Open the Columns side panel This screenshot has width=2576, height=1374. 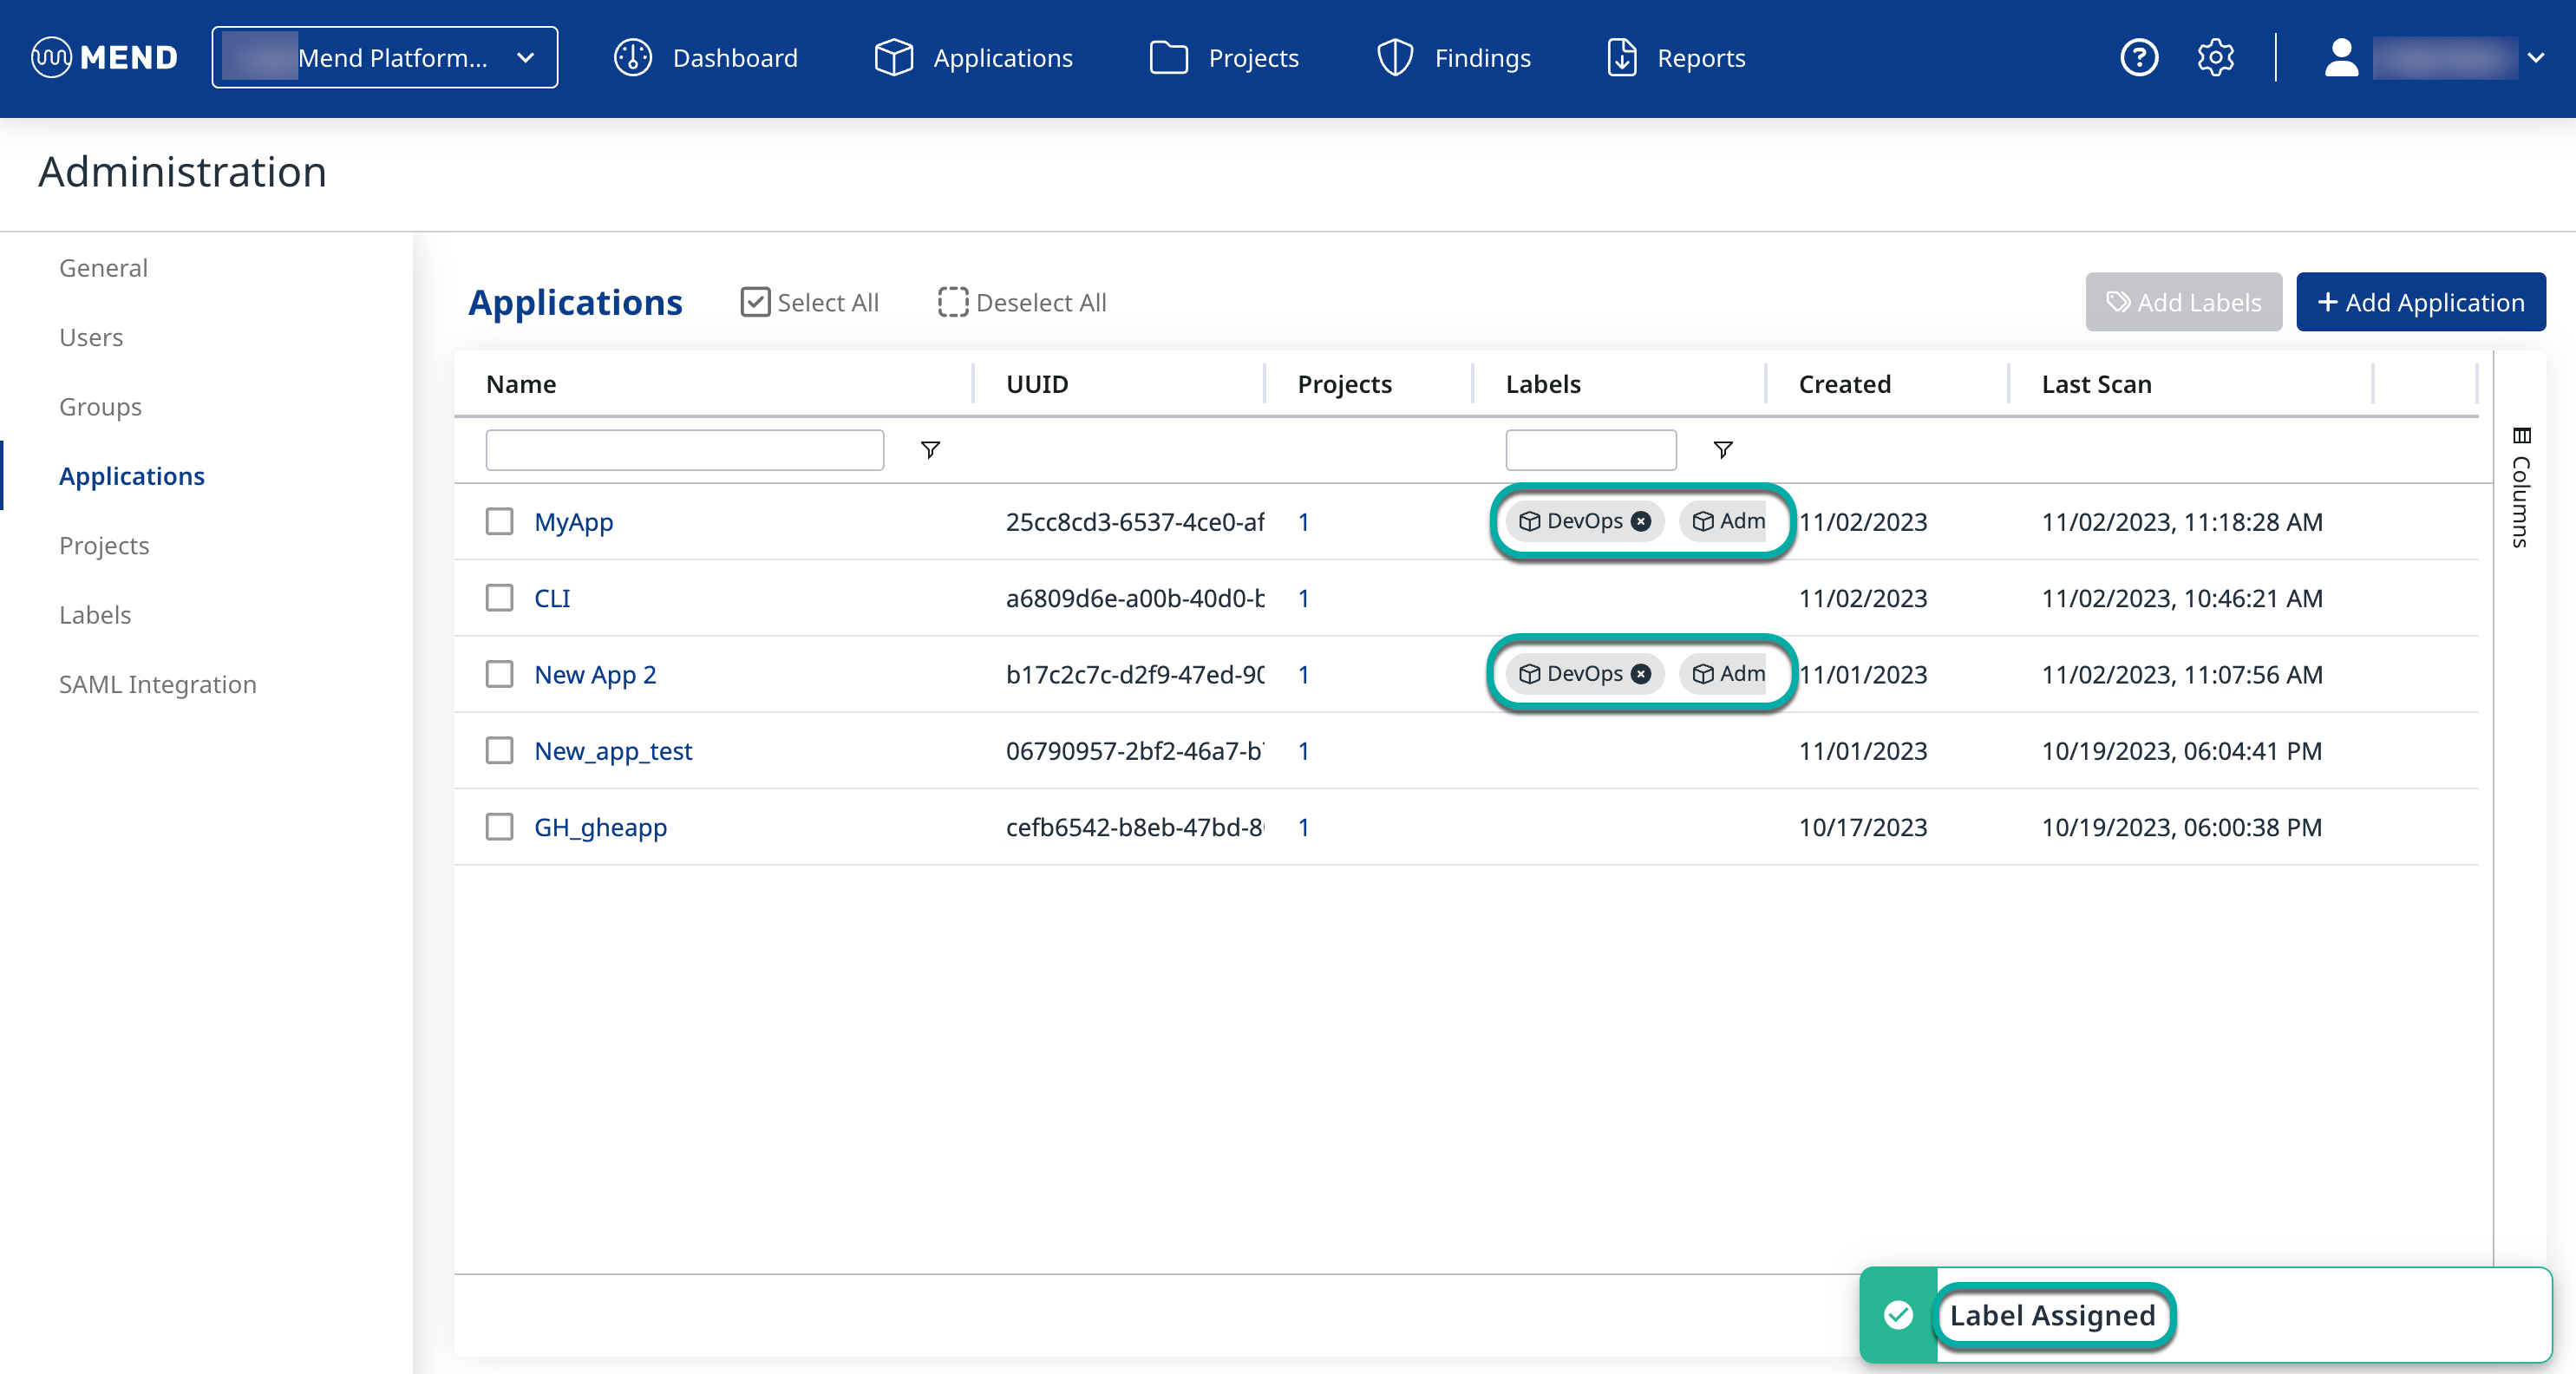[x=2521, y=488]
